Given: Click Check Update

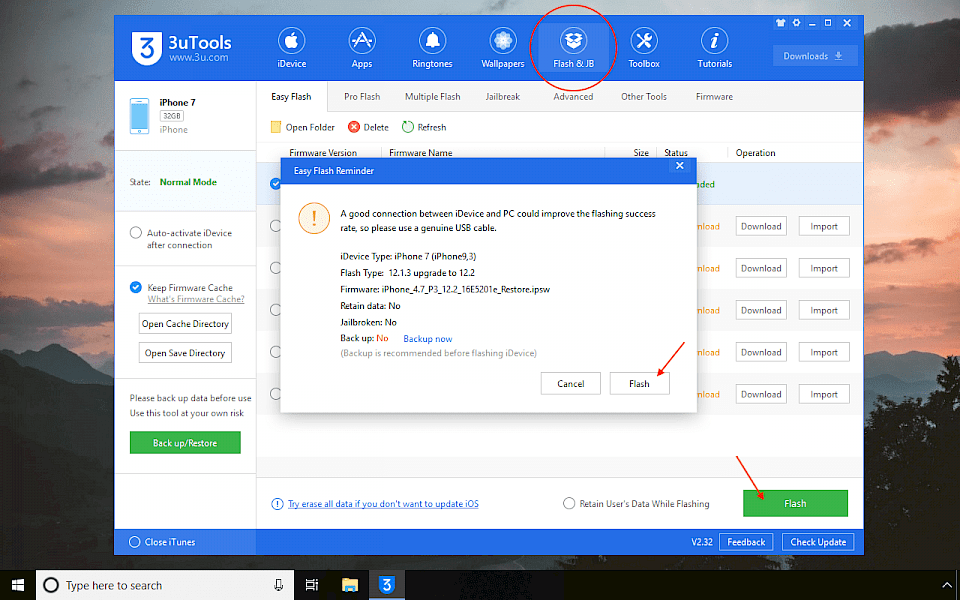Looking at the screenshot, I should click(818, 542).
